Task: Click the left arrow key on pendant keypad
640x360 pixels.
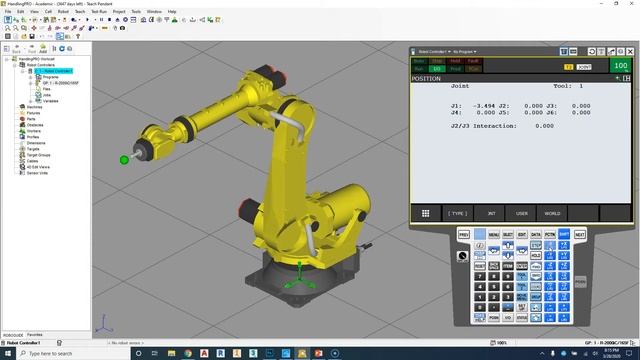Action: click(x=494, y=250)
